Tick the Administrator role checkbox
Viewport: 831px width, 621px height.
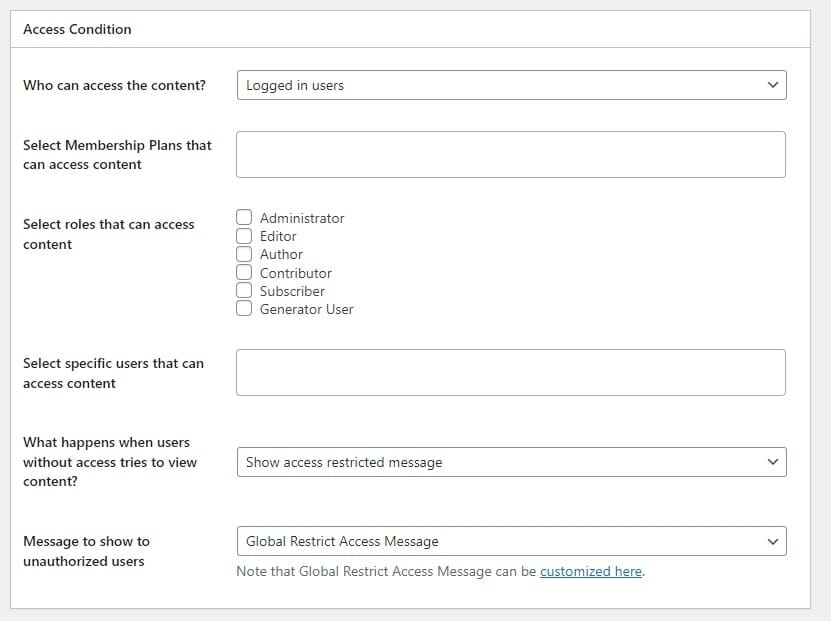tap(244, 217)
